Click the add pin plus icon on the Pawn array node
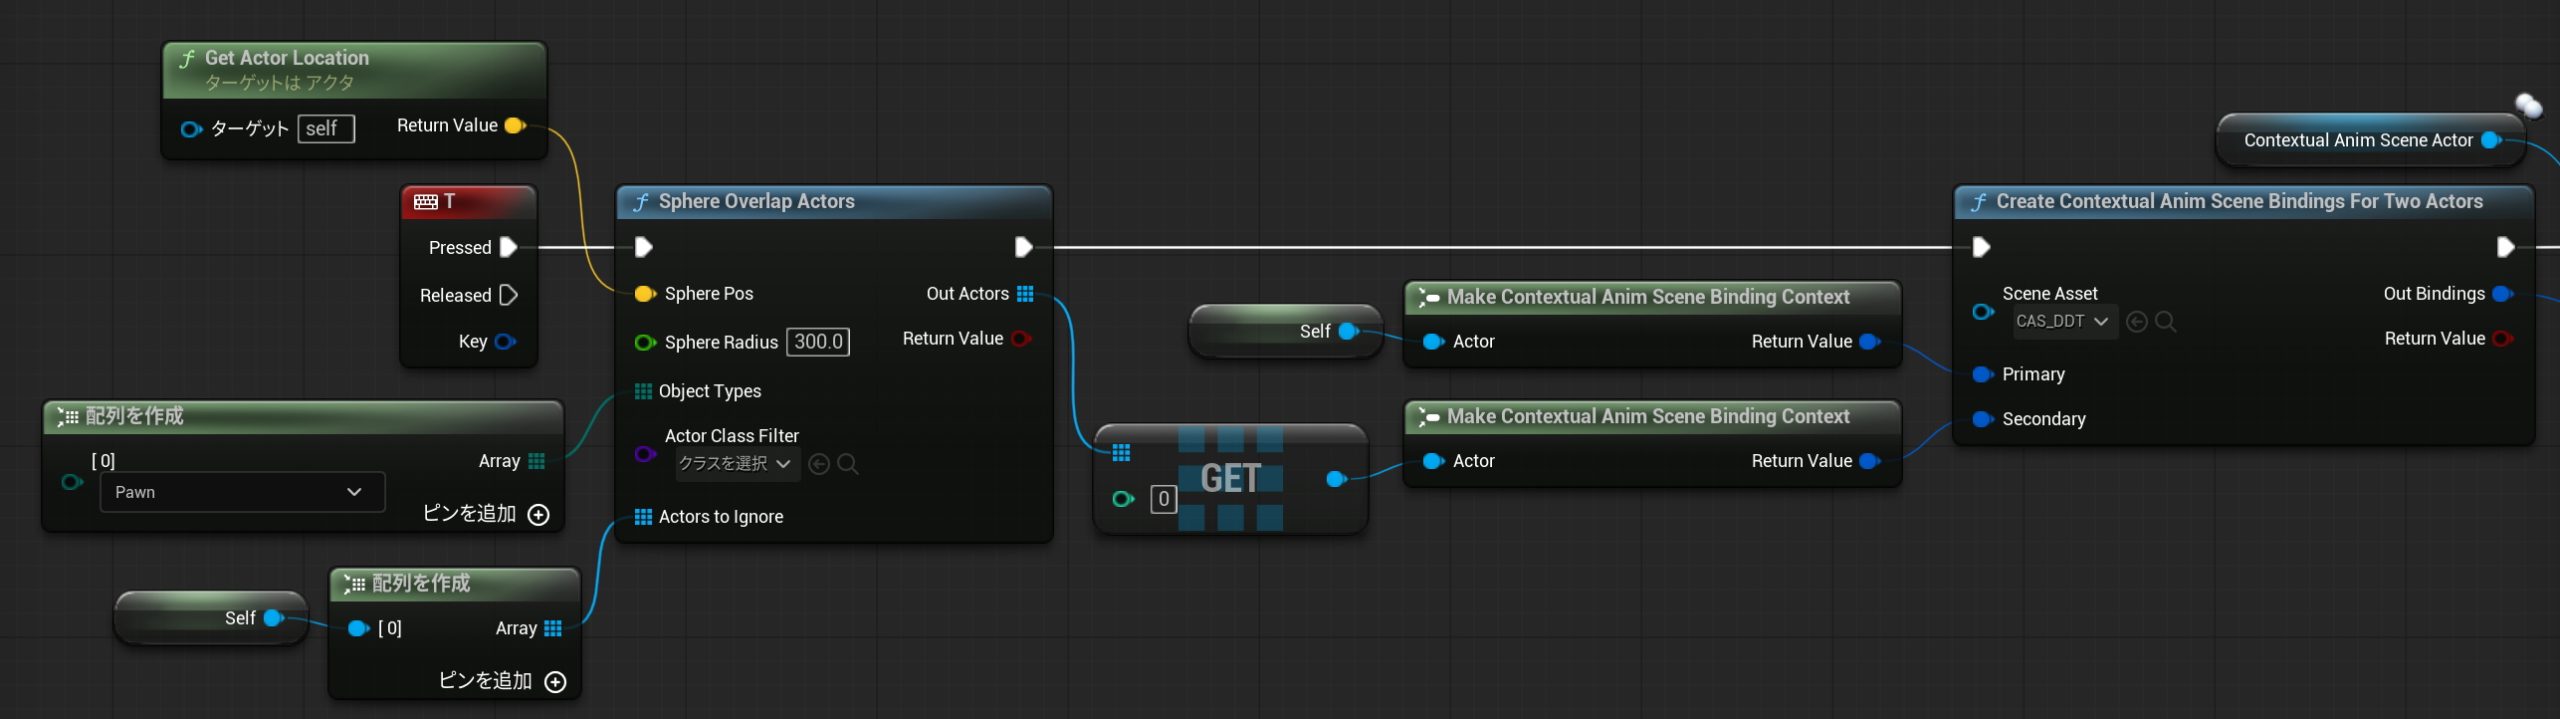Image resolution: width=2560 pixels, height=719 pixels. [538, 514]
